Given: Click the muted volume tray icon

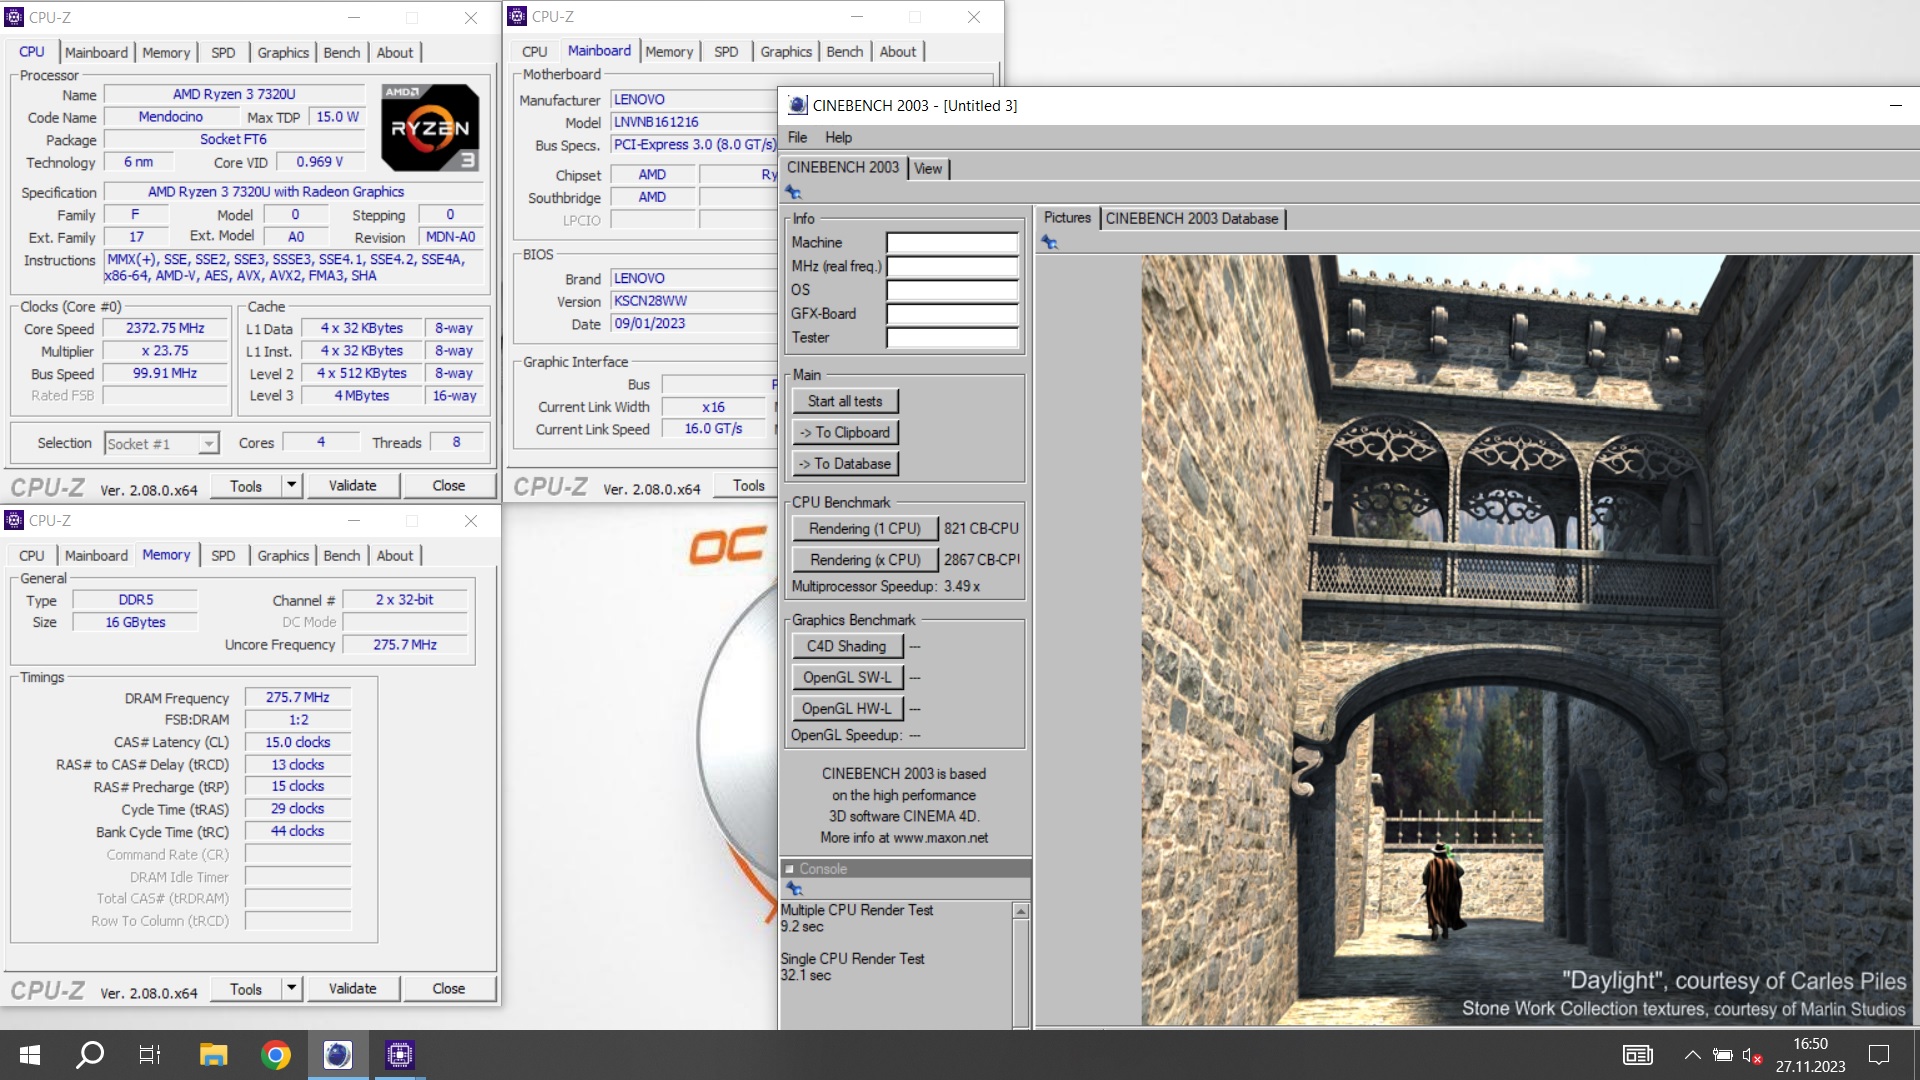Looking at the screenshot, I should (x=1751, y=1055).
